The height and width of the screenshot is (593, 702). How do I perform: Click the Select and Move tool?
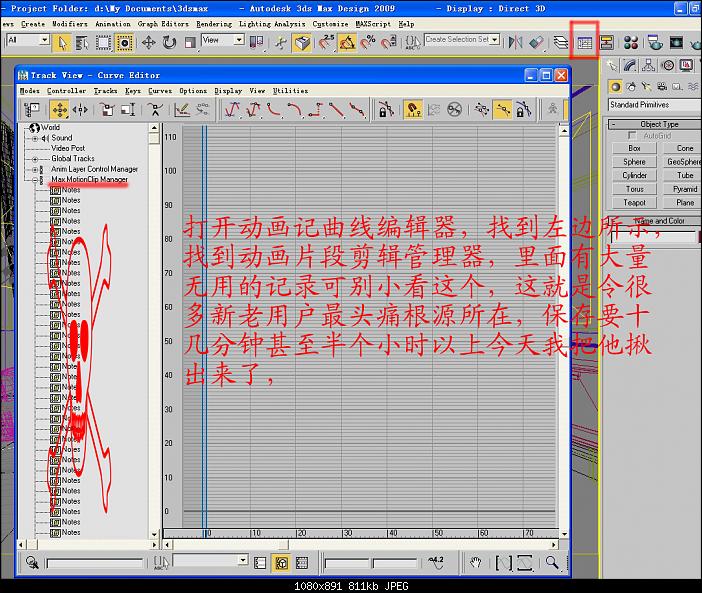(x=148, y=42)
